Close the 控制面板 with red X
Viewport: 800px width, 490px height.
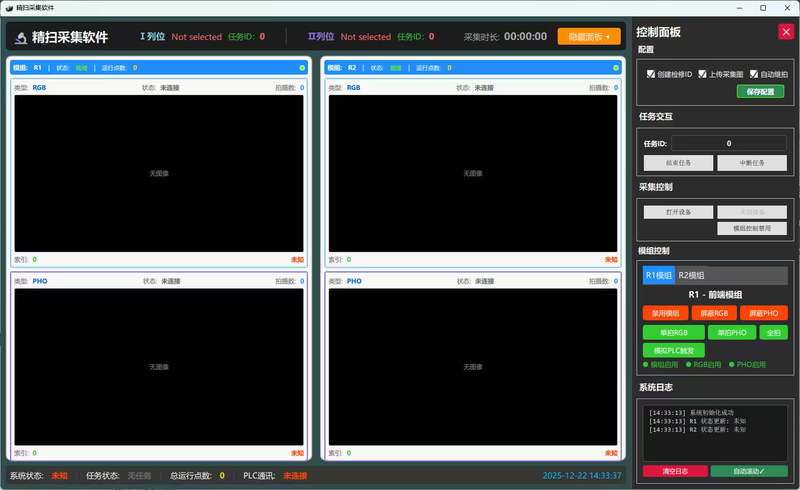785,31
